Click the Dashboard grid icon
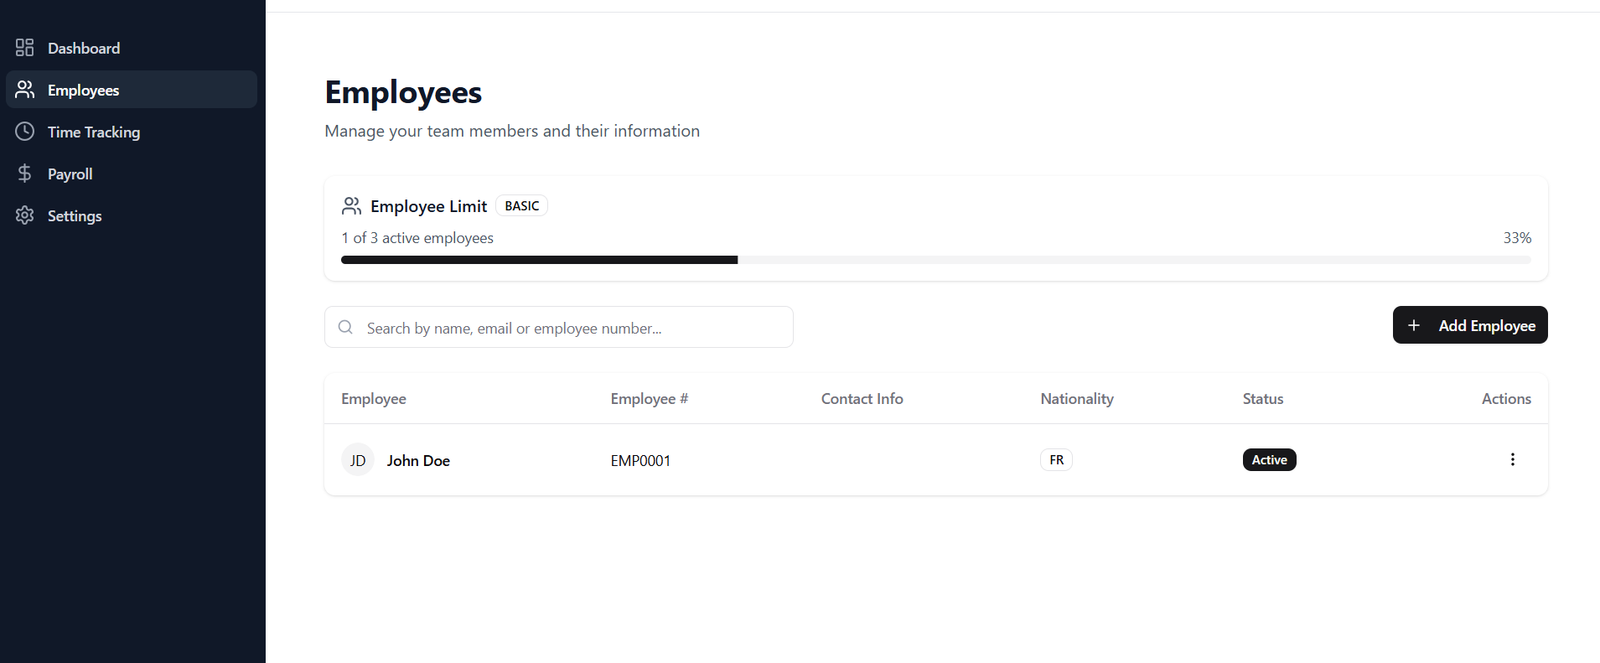This screenshot has width=1600, height=663. pos(25,48)
